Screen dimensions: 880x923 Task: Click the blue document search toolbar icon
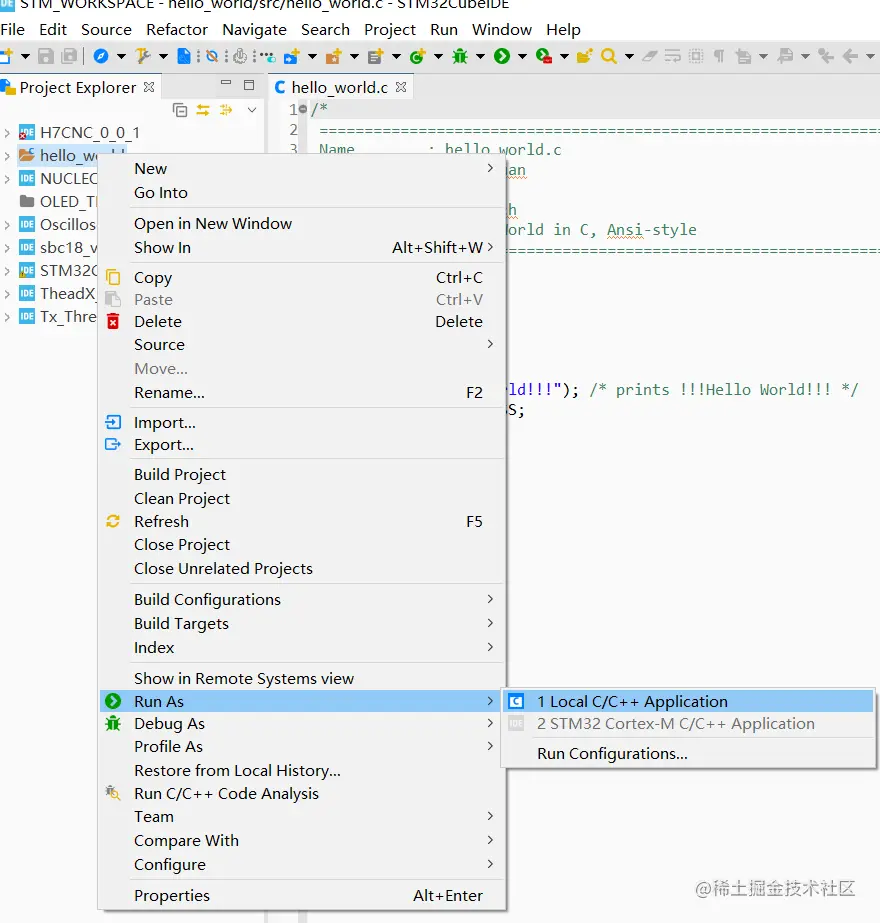pyautogui.click(x=184, y=57)
